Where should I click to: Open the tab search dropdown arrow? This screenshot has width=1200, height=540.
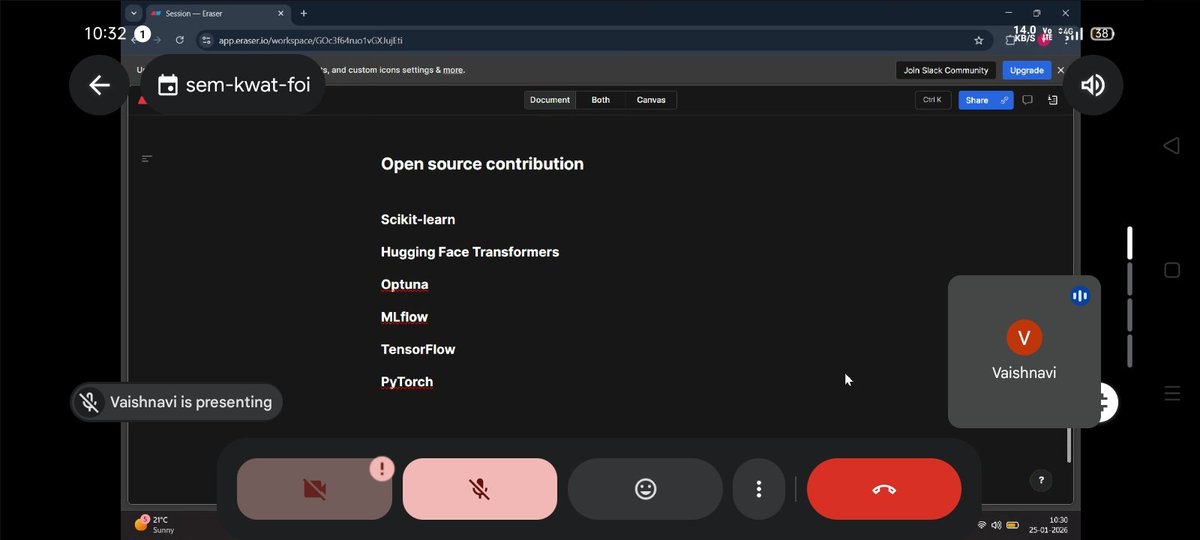133,13
